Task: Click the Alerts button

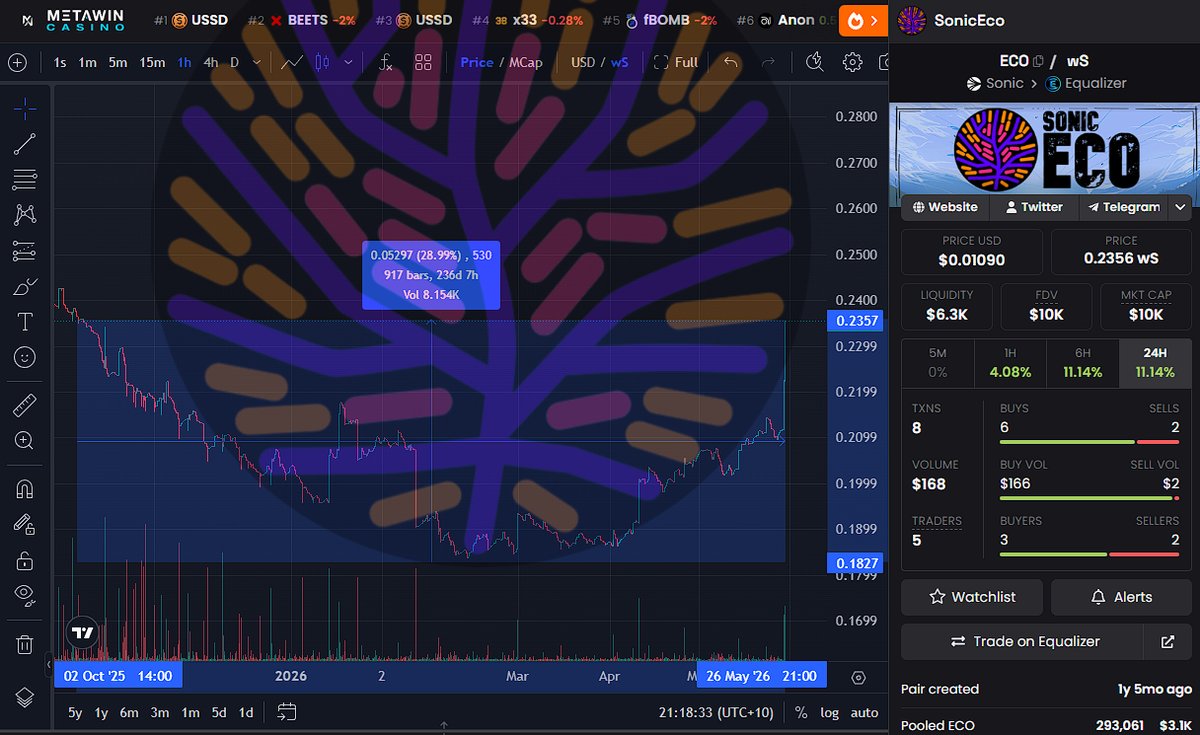Action: pyautogui.click(x=1121, y=597)
